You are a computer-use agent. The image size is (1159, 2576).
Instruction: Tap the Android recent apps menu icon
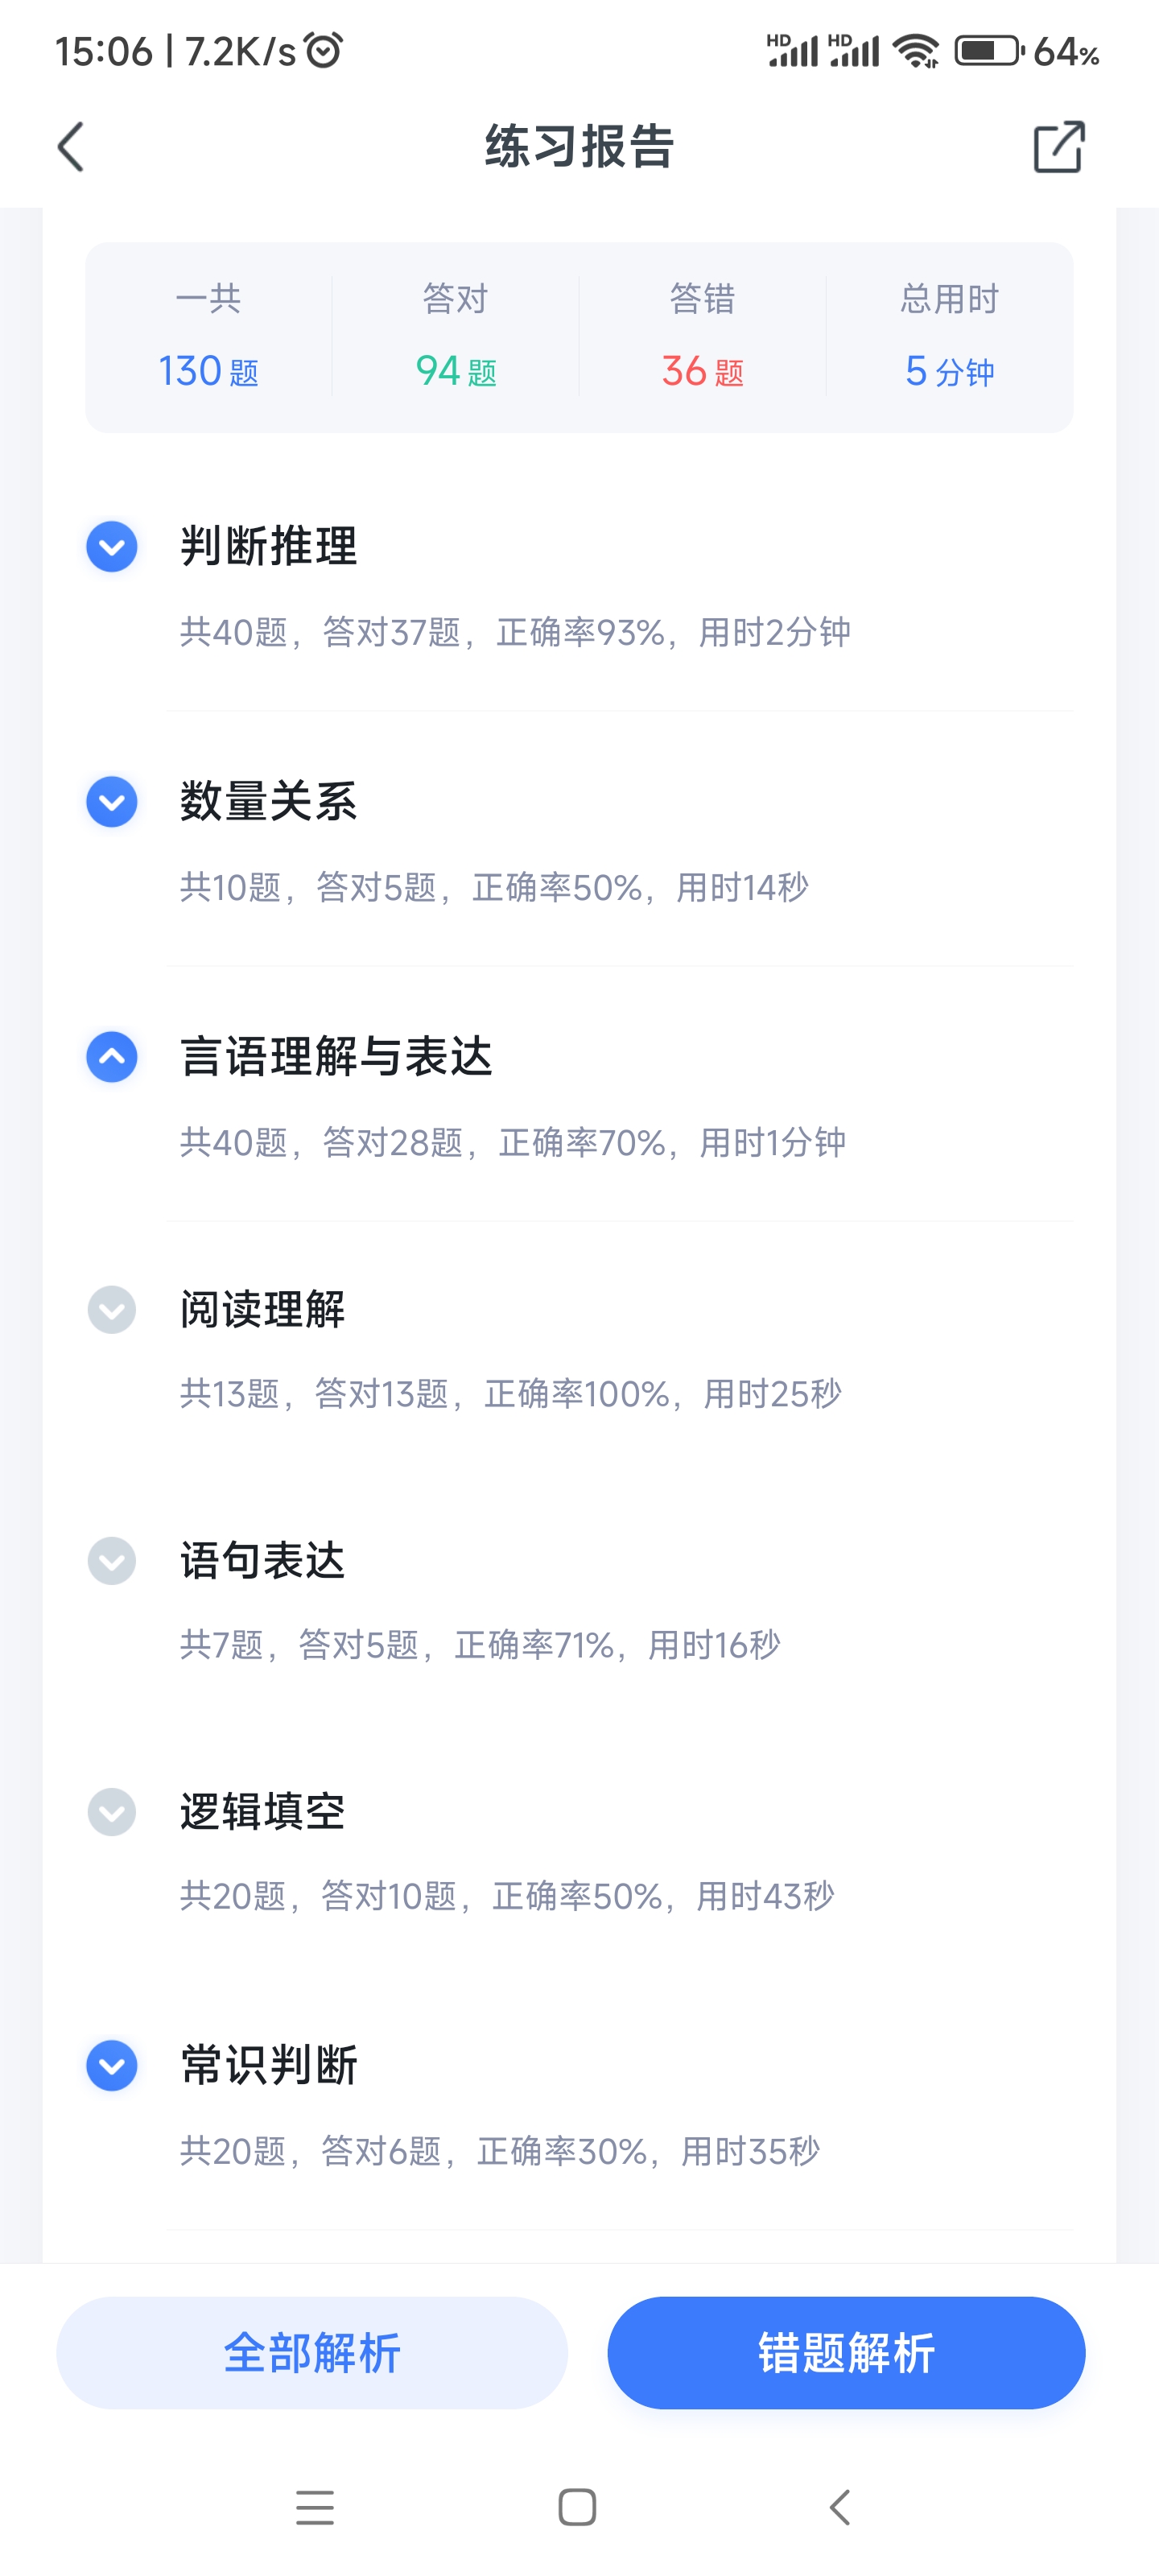tap(315, 2507)
